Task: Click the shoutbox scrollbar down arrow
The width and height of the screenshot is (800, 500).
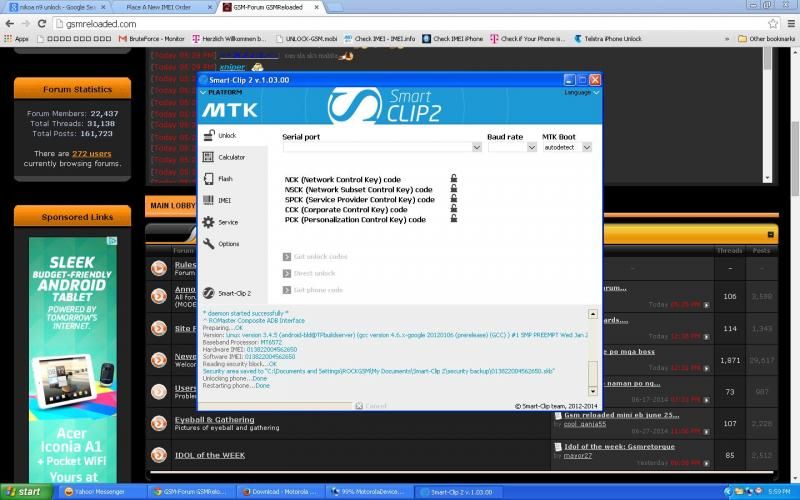Action: (767, 178)
